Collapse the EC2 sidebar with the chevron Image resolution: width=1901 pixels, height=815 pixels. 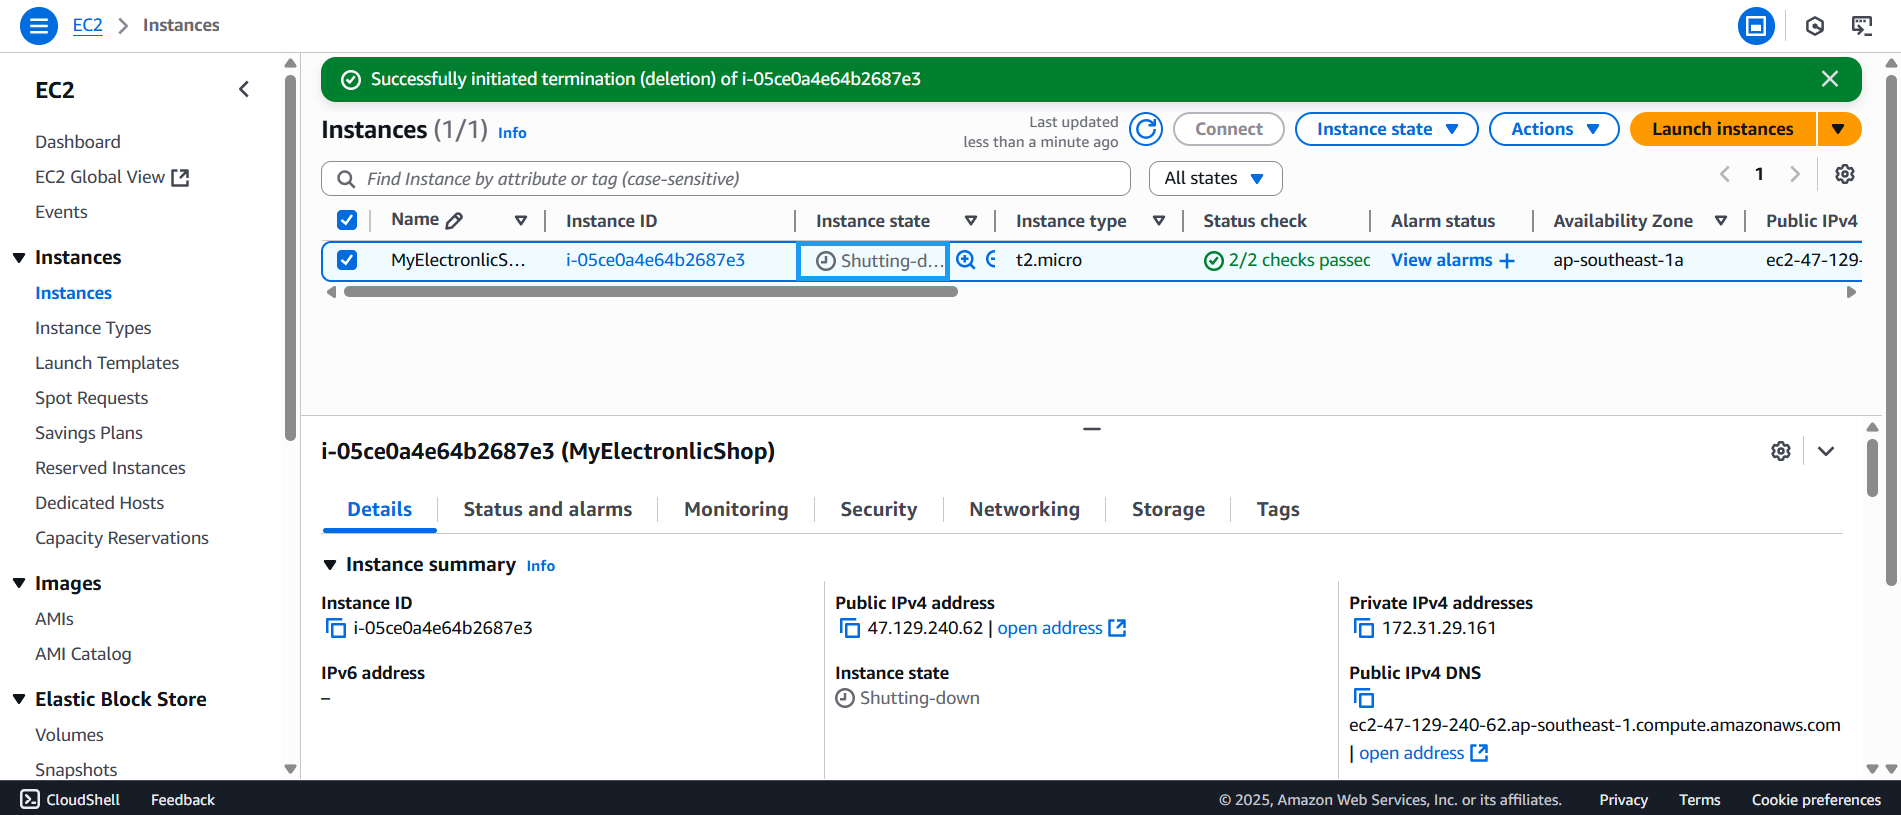[244, 90]
